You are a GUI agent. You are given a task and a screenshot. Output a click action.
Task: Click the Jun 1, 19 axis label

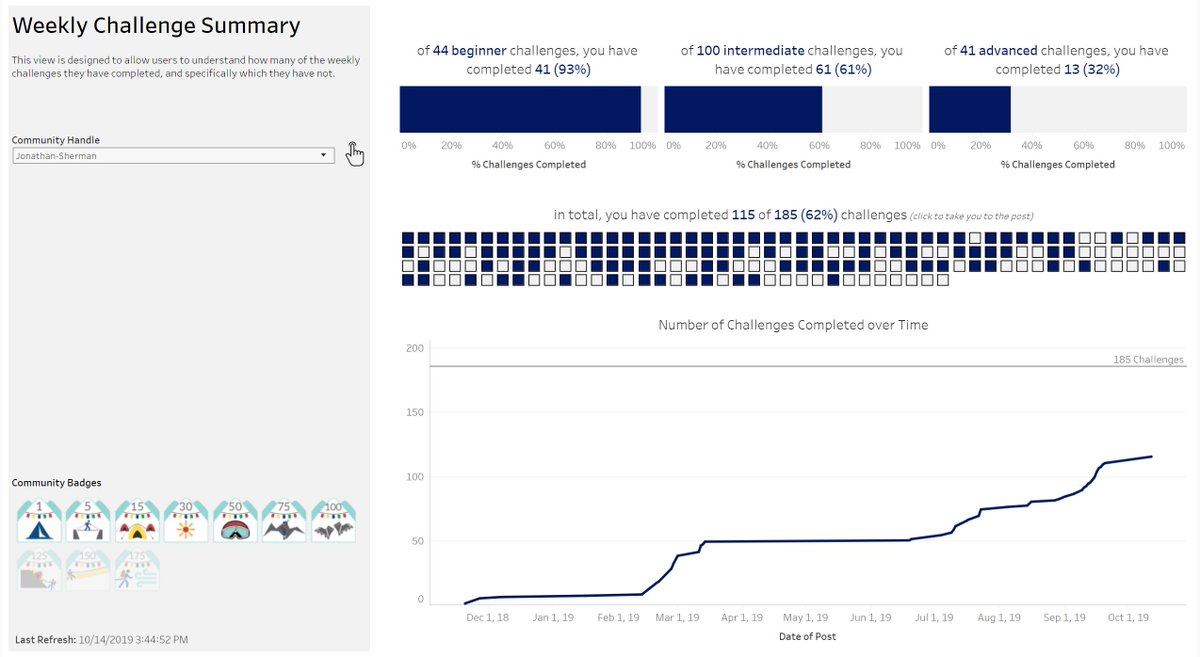tap(870, 618)
